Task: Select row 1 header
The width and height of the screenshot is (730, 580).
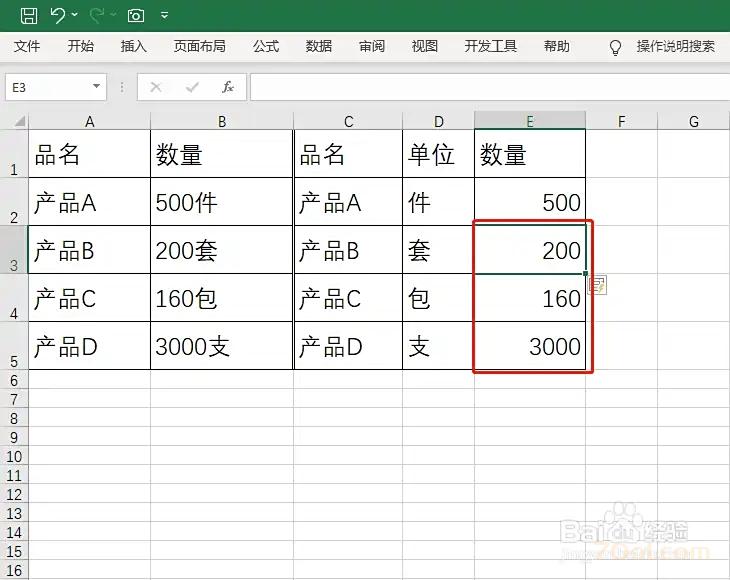Action: 14,154
